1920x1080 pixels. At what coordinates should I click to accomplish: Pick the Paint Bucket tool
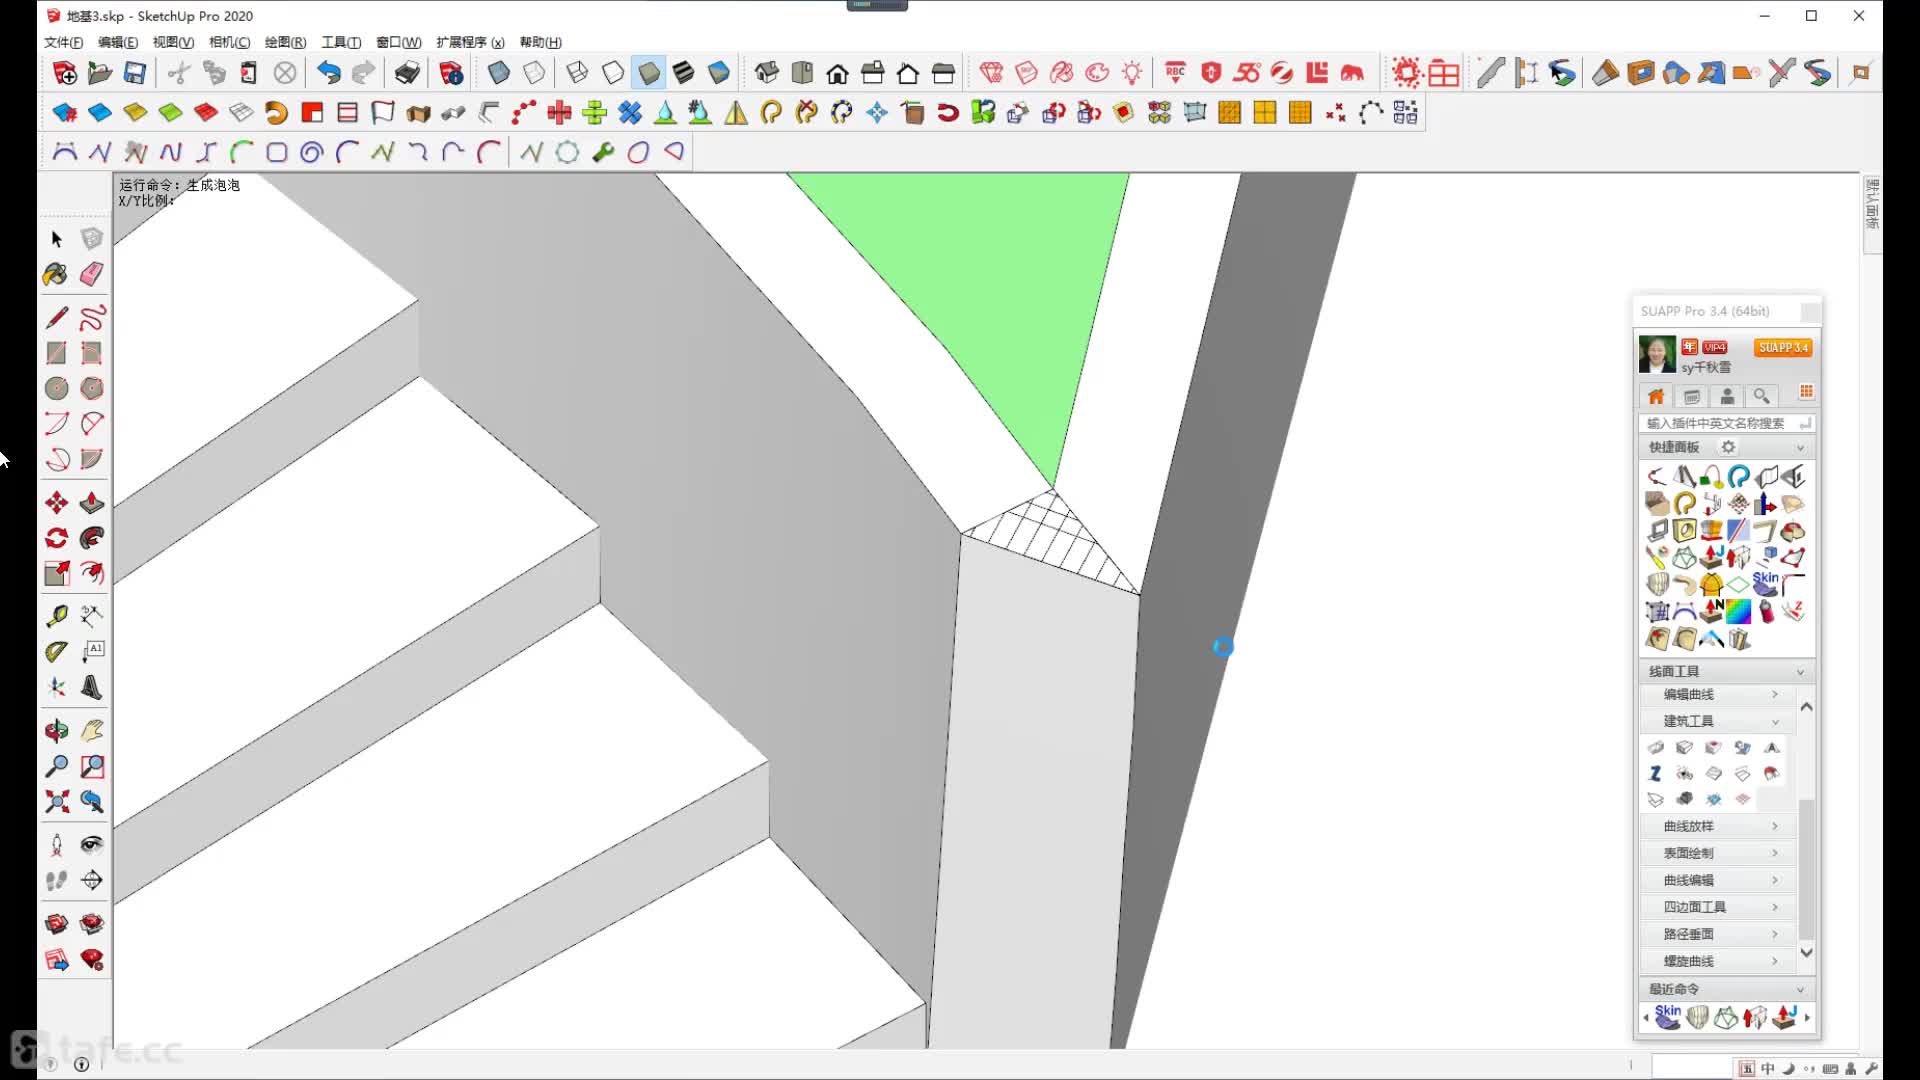coord(56,274)
